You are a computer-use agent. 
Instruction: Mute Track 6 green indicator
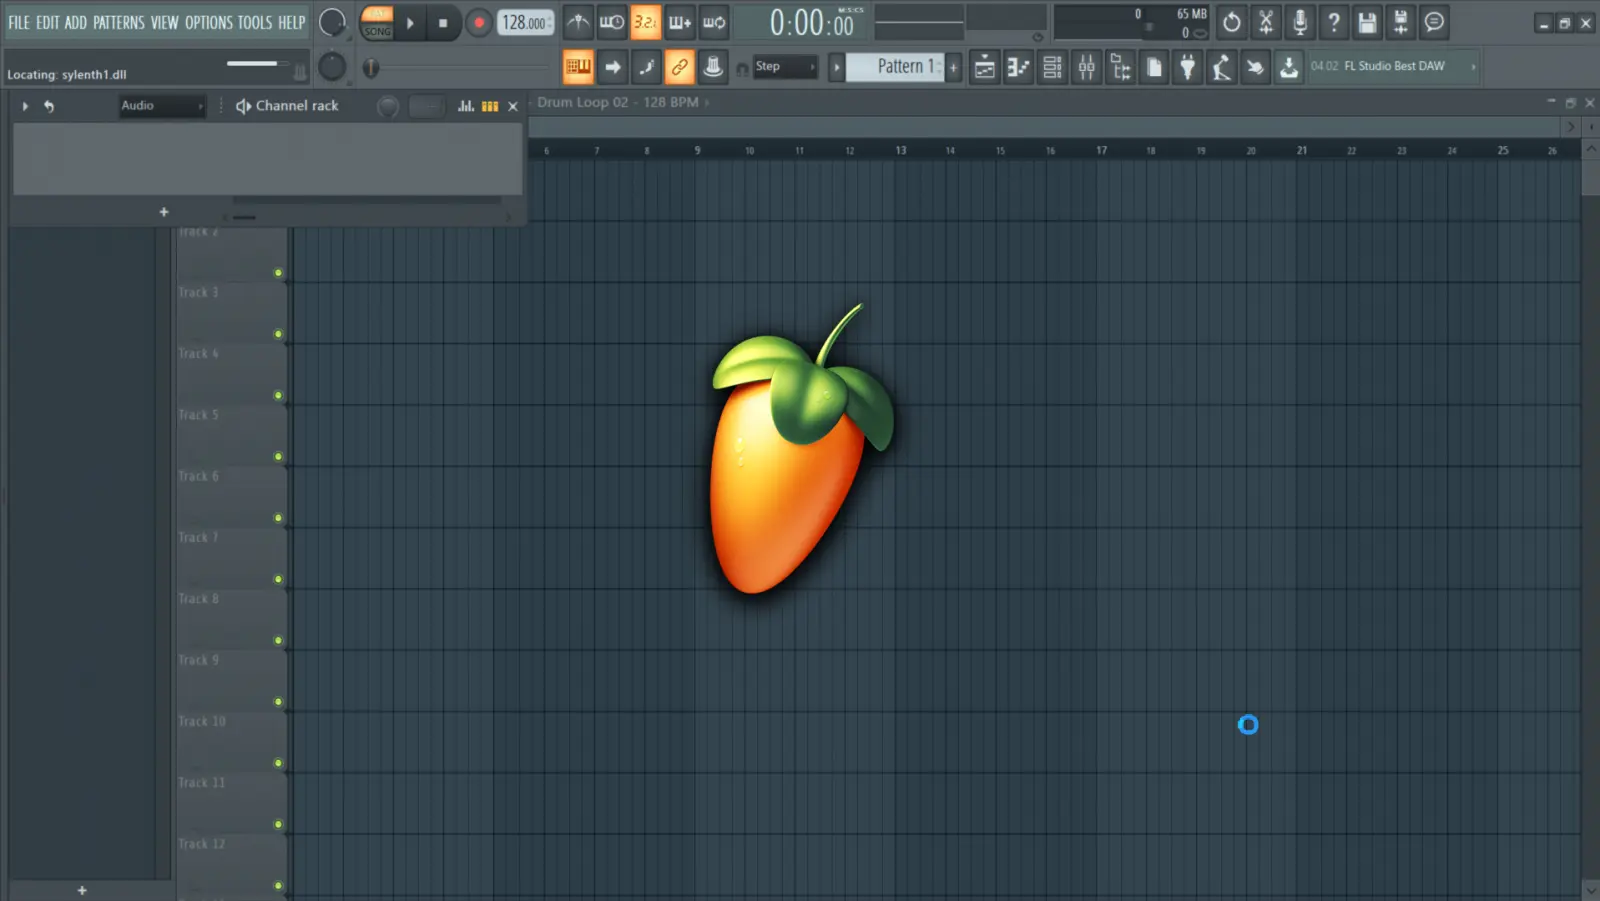point(278,518)
